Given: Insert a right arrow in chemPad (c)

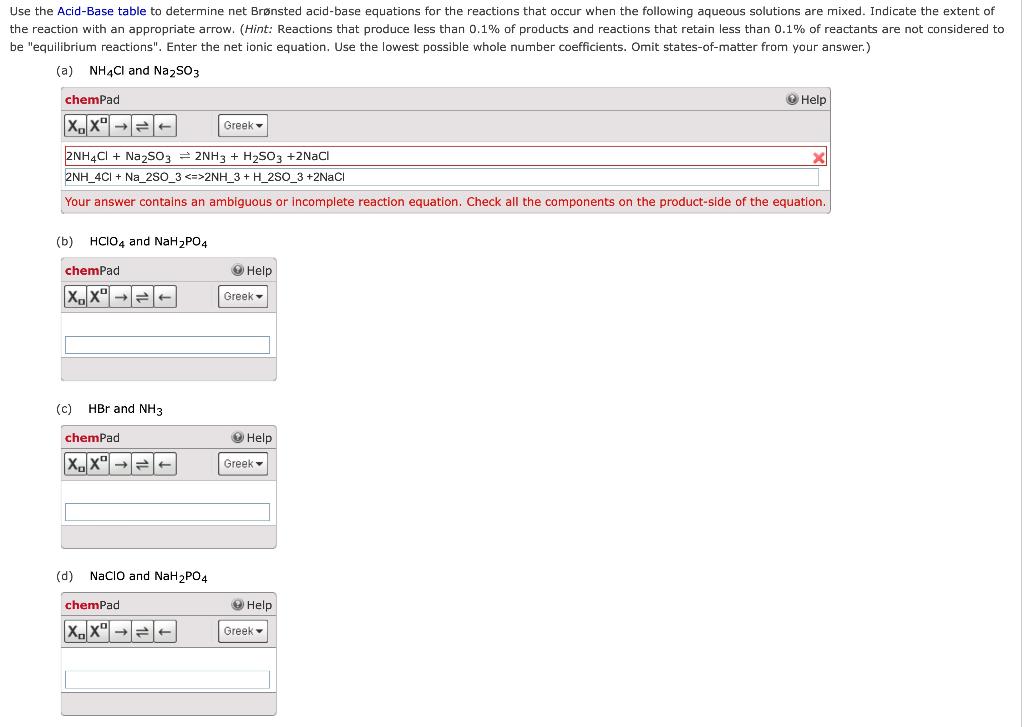Looking at the screenshot, I should click(x=120, y=463).
